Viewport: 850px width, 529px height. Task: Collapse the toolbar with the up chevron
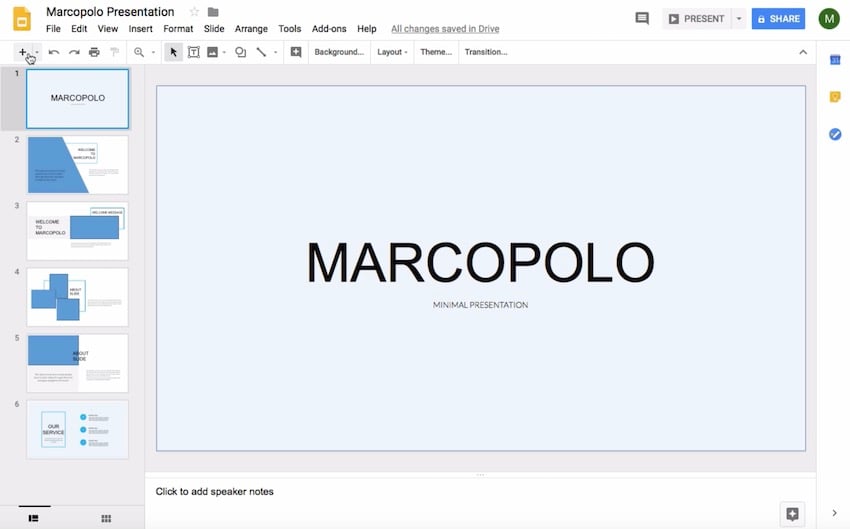point(802,52)
